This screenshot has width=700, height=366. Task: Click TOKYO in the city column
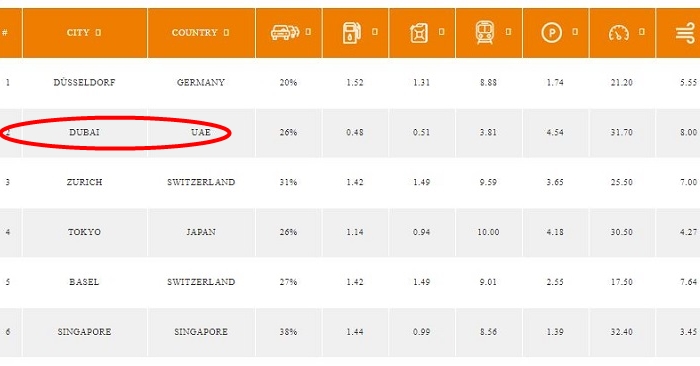coord(84,232)
